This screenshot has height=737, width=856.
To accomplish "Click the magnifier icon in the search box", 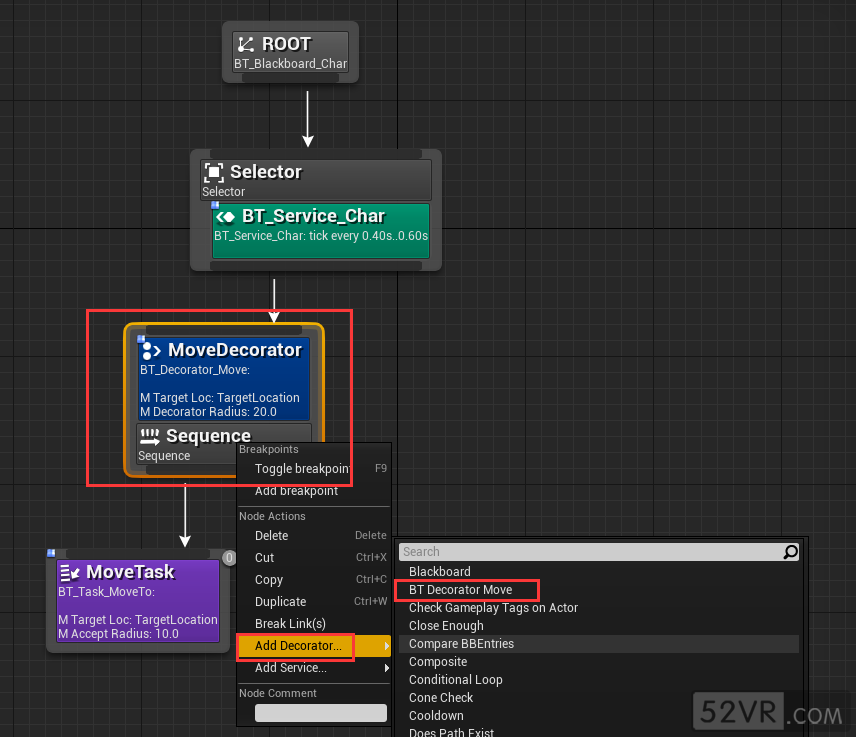I will pos(790,552).
